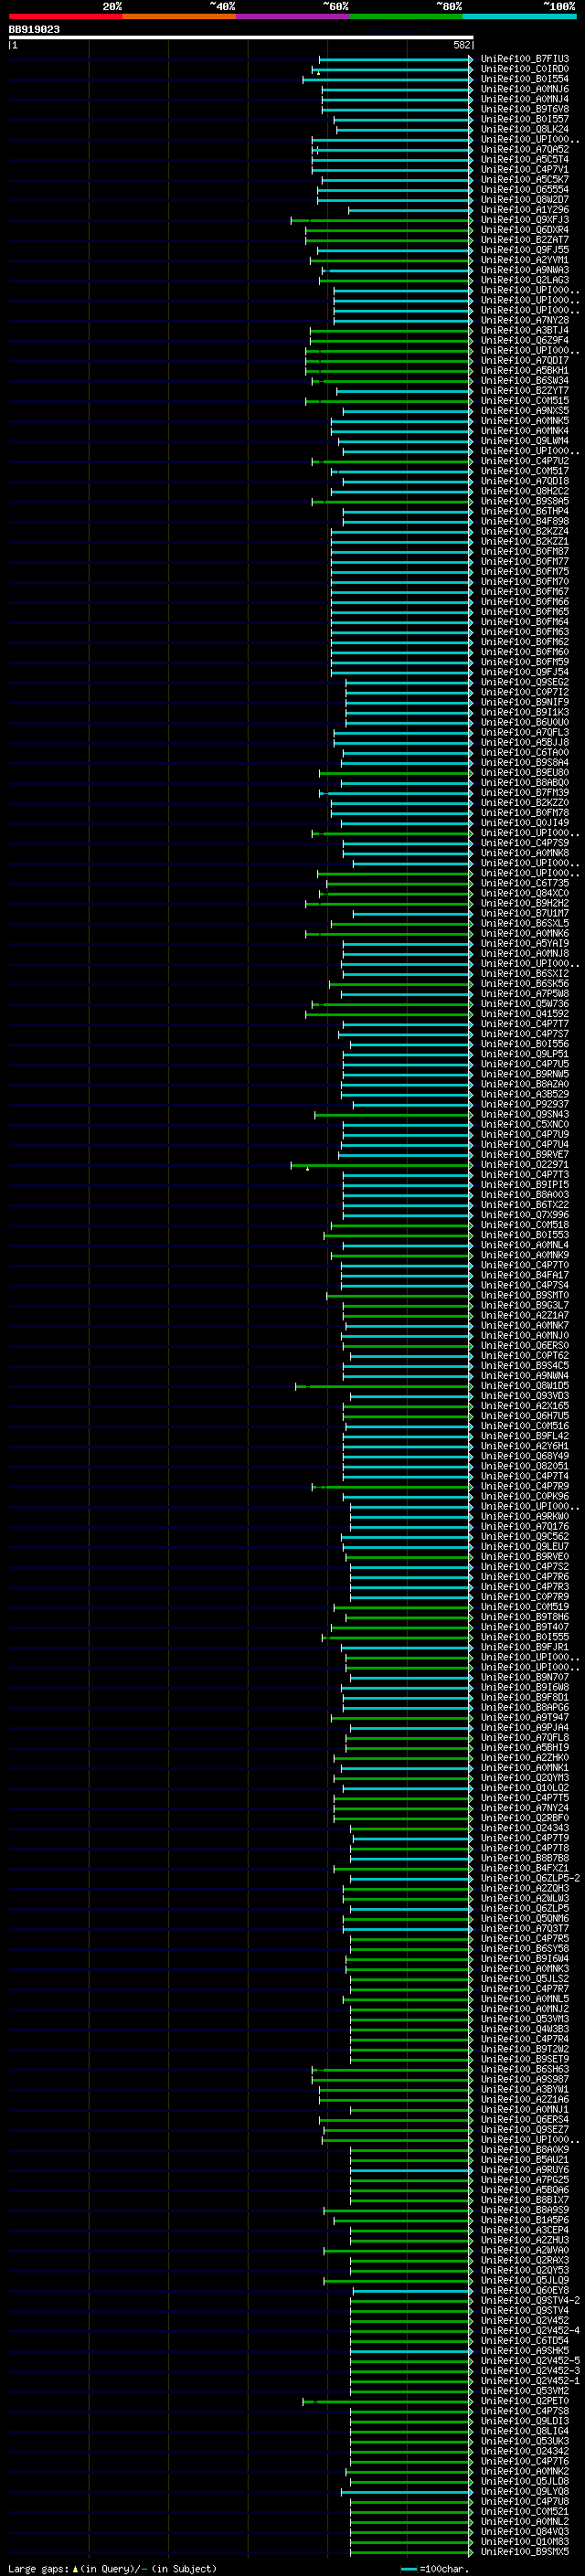Click the cyan 100char scale bar legend
The height and width of the screenshot is (2576, 585).
tap(408, 2569)
